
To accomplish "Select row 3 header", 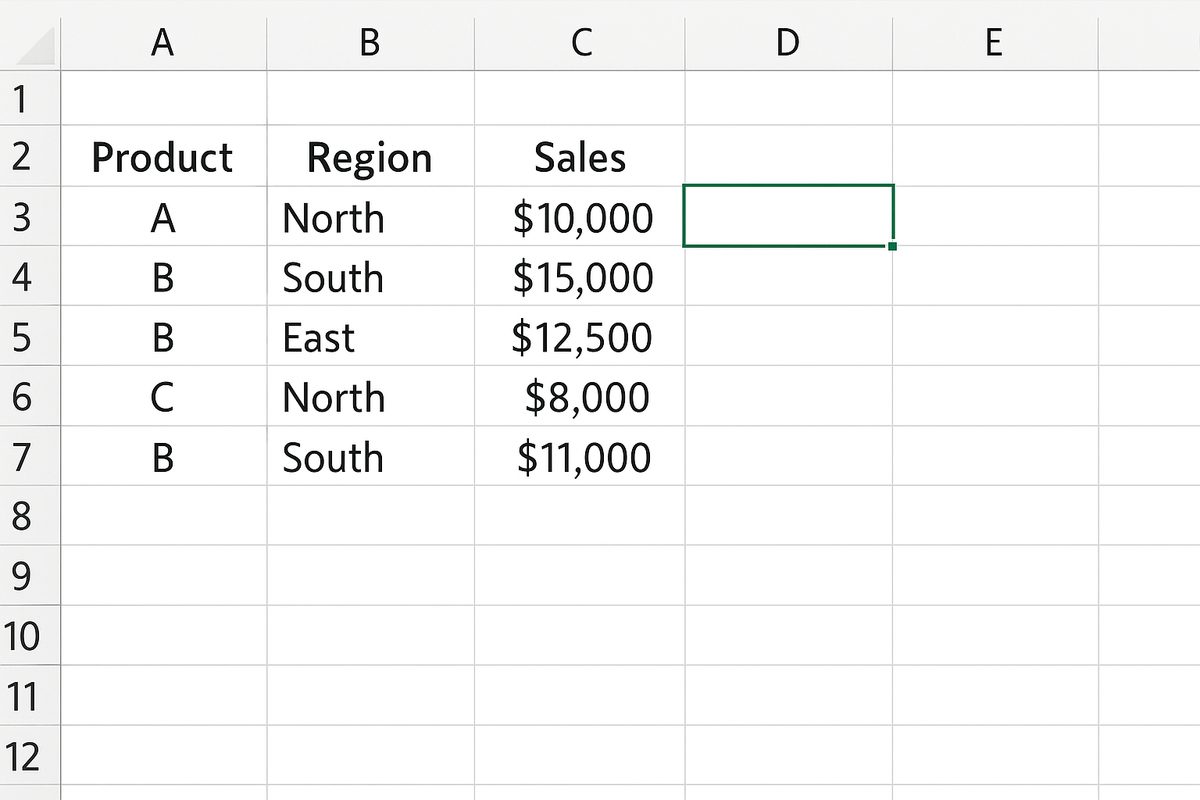I will pyautogui.click(x=30, y=215).
